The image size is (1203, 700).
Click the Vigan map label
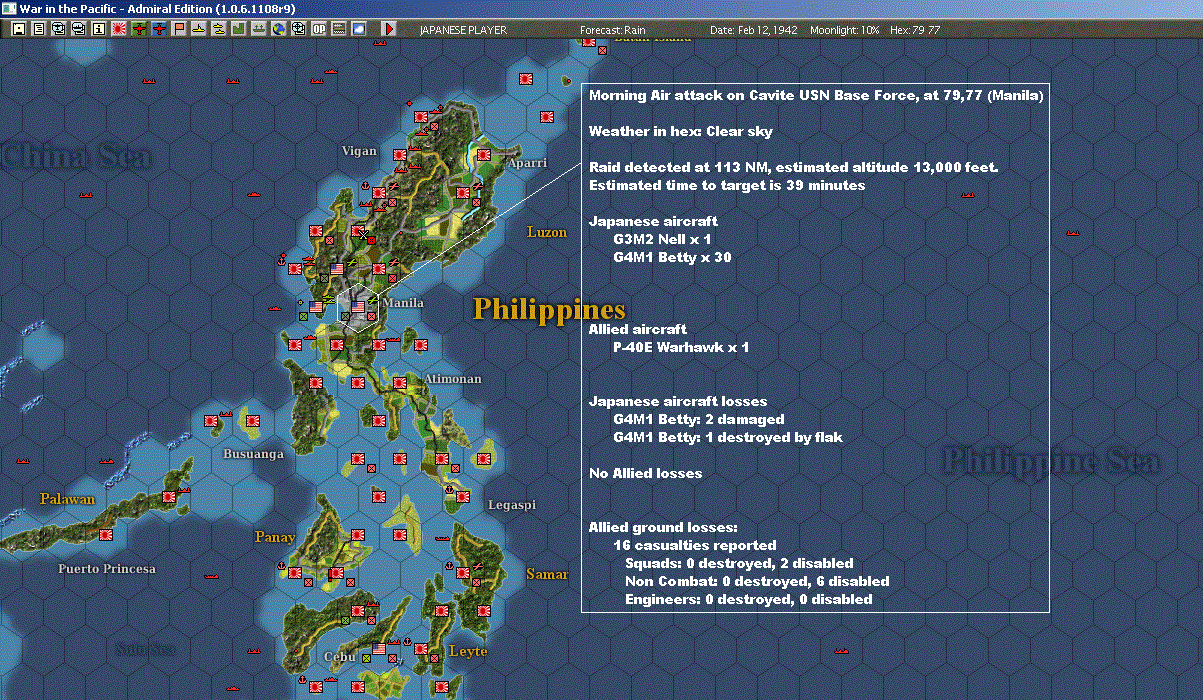pos(359,151)
